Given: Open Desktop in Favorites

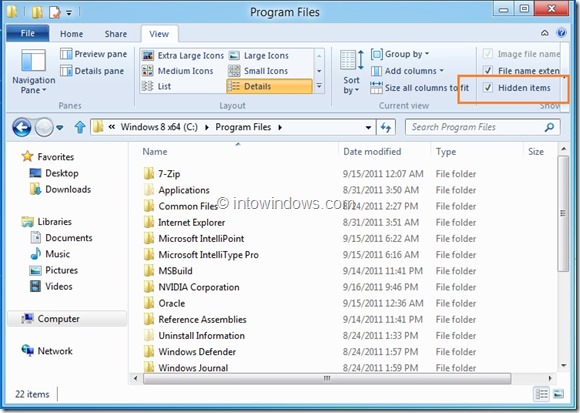Looking at the screenshot, I should tap(54, 173).
